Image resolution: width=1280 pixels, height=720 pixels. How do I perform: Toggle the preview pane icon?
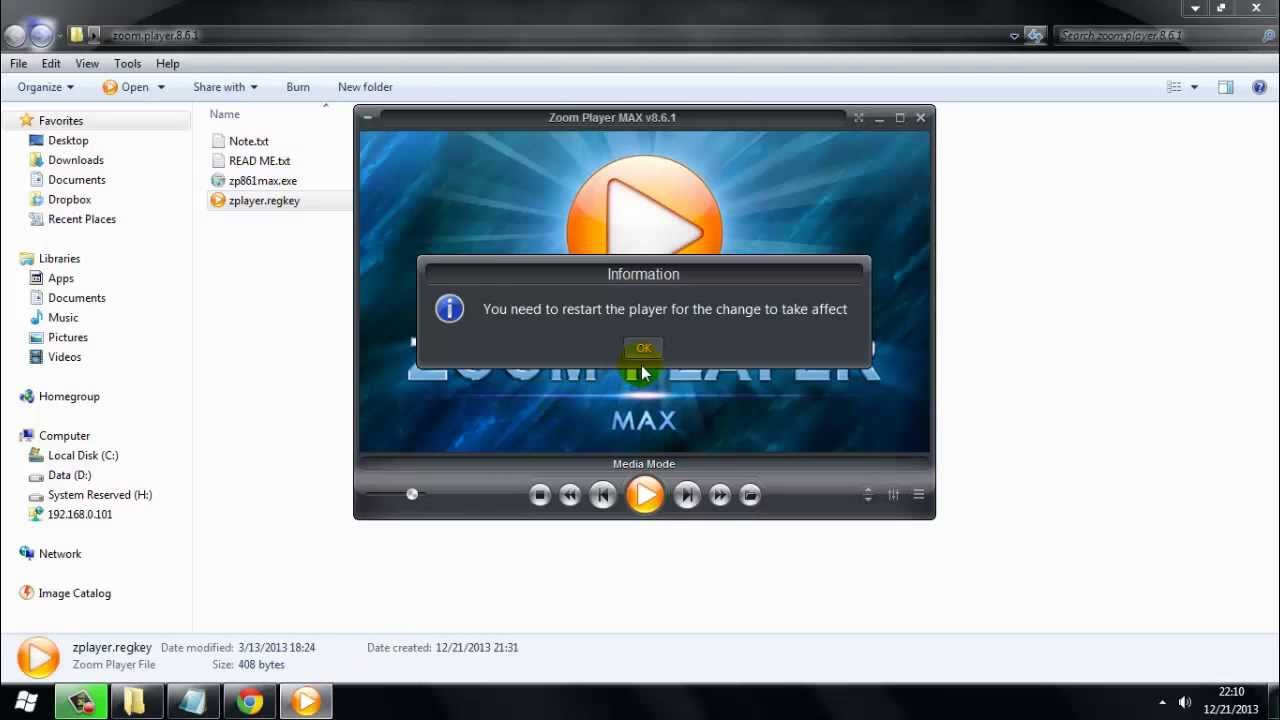click(x=1226, y=87)
